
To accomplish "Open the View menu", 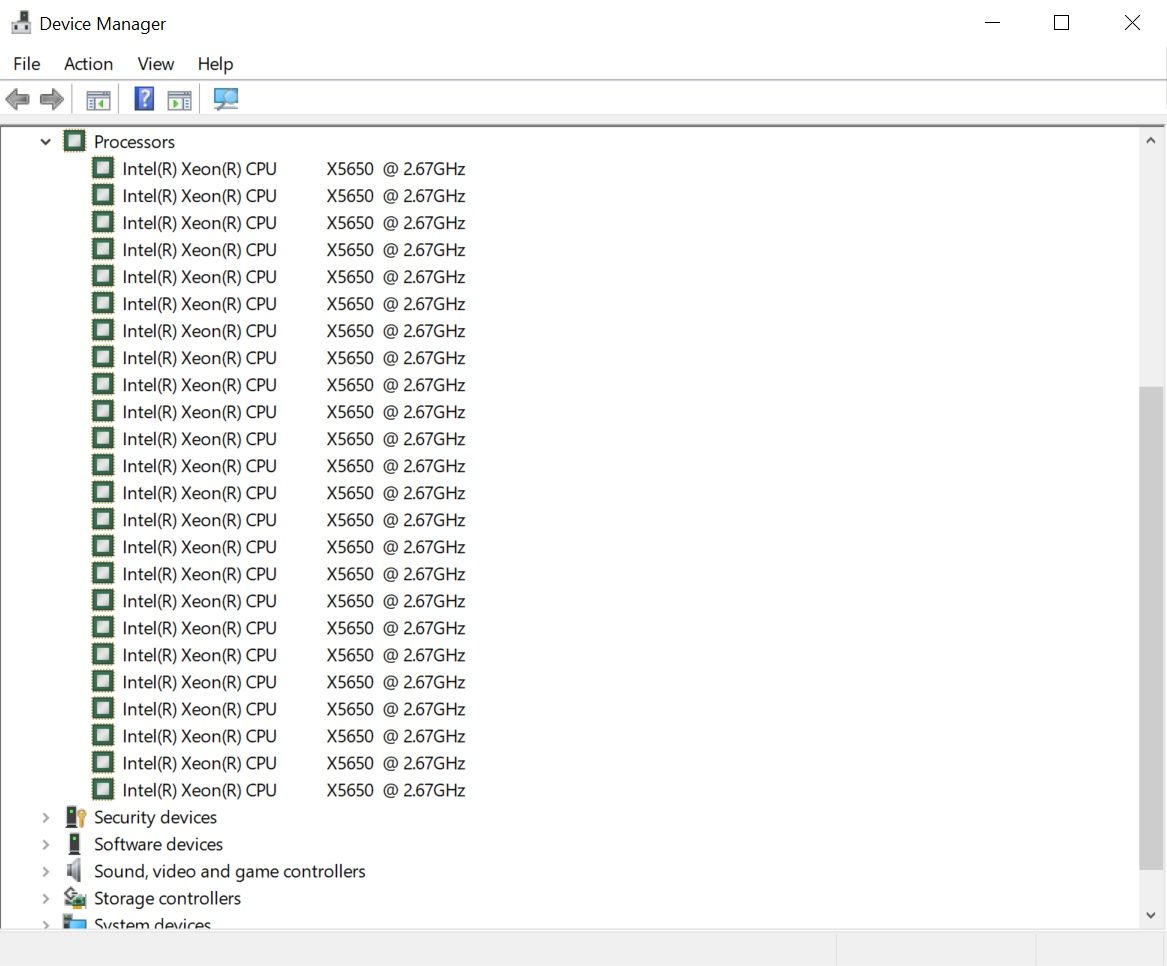I will coord(156,64).
